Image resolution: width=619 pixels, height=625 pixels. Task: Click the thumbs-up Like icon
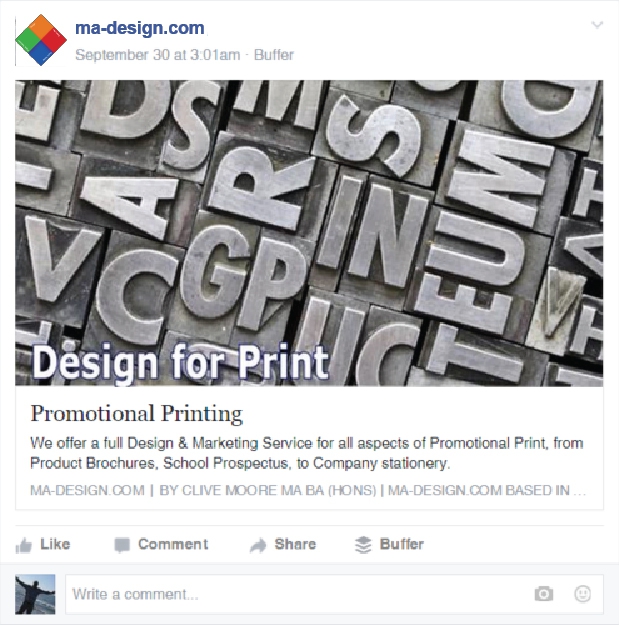(24, 545)
